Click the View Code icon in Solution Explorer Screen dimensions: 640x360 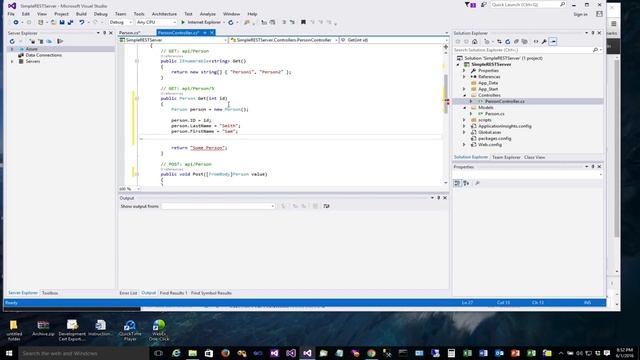point(536,42)
